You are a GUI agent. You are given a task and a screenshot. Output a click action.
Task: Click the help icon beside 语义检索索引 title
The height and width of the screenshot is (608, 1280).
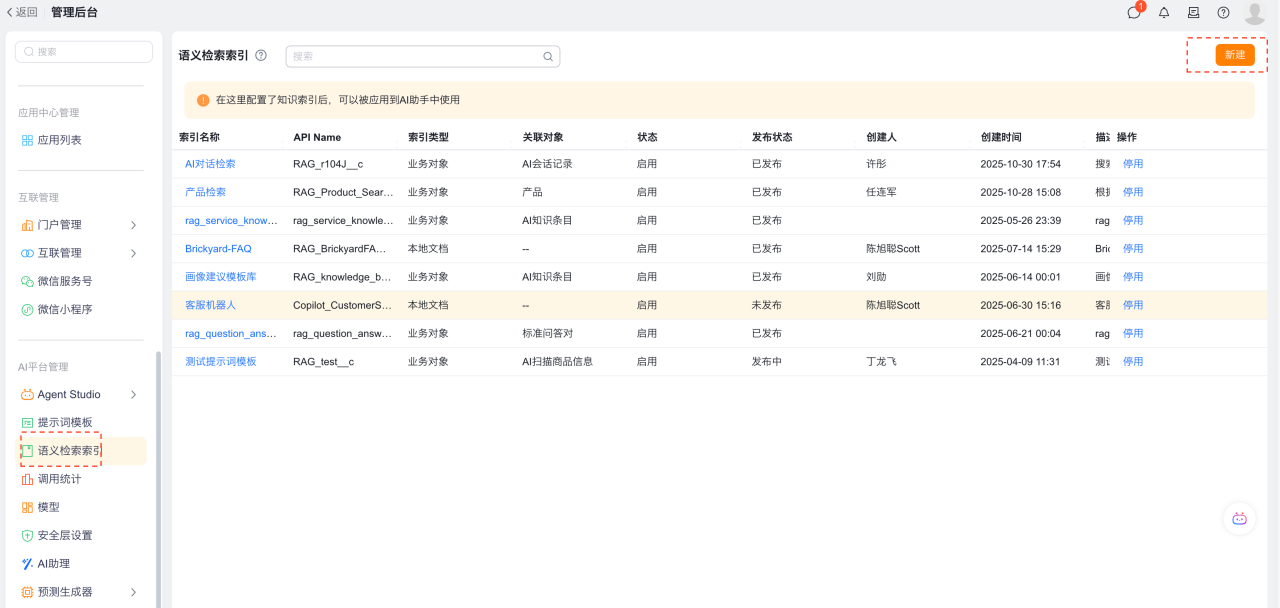point(261,56)
